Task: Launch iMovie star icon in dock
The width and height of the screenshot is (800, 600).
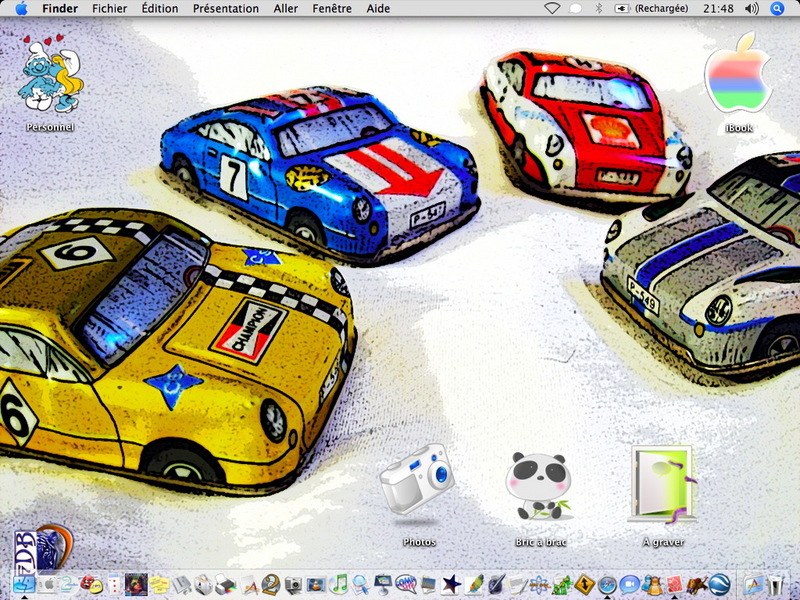Action: 451,584
